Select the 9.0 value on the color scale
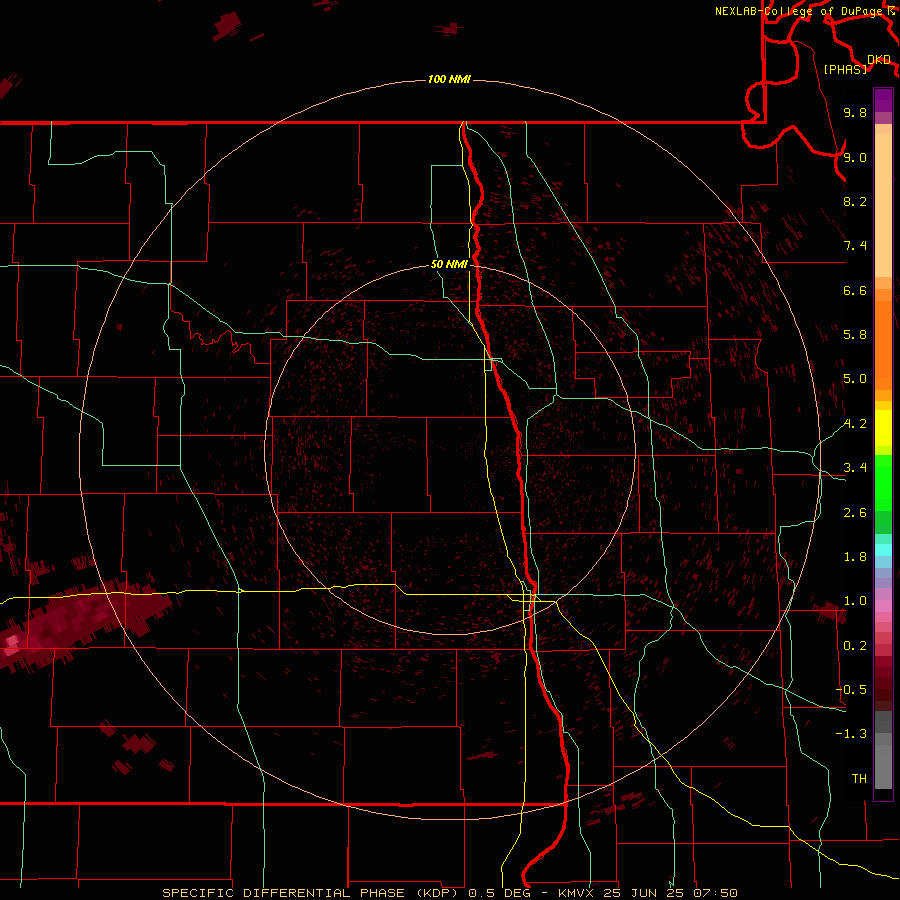This screenshot has width=900, height=900. coord(855,157)
